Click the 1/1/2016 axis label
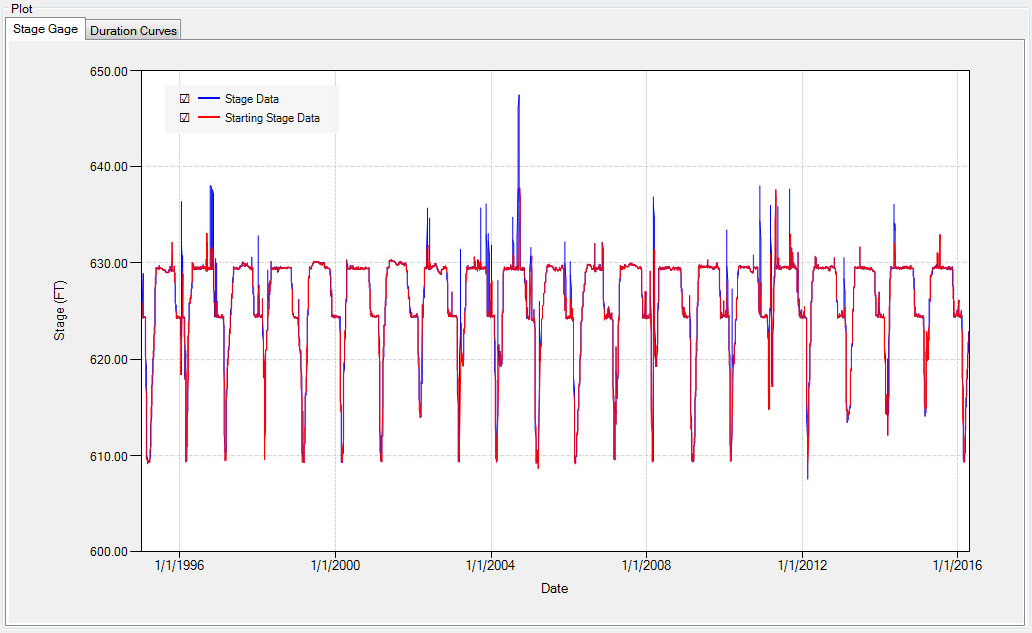The image size is (1032, 633). point(959,566)
